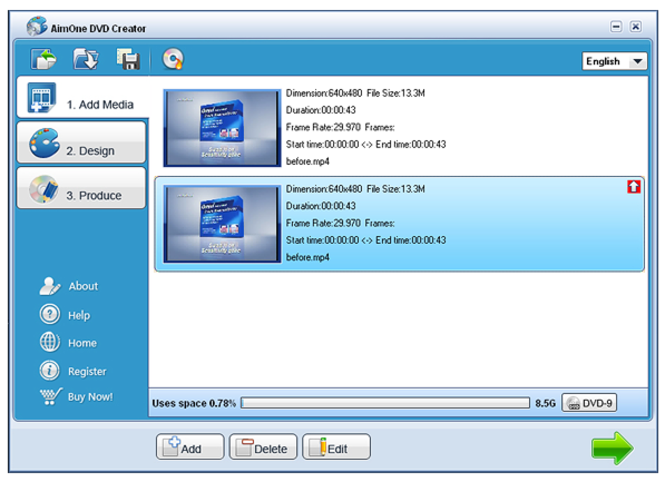This screenshot has width=665, height=482.
Task: Go to the 3. Produce tab
Action: [x=81, y=188]
